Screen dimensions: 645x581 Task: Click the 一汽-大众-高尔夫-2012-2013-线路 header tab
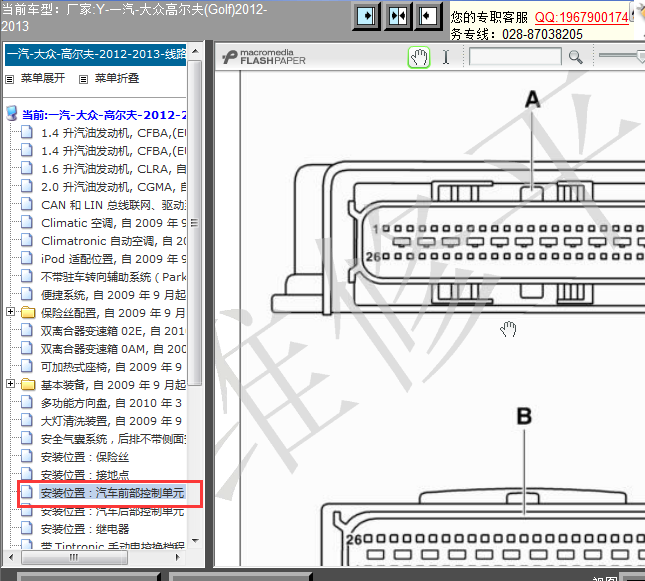[95, 54]
